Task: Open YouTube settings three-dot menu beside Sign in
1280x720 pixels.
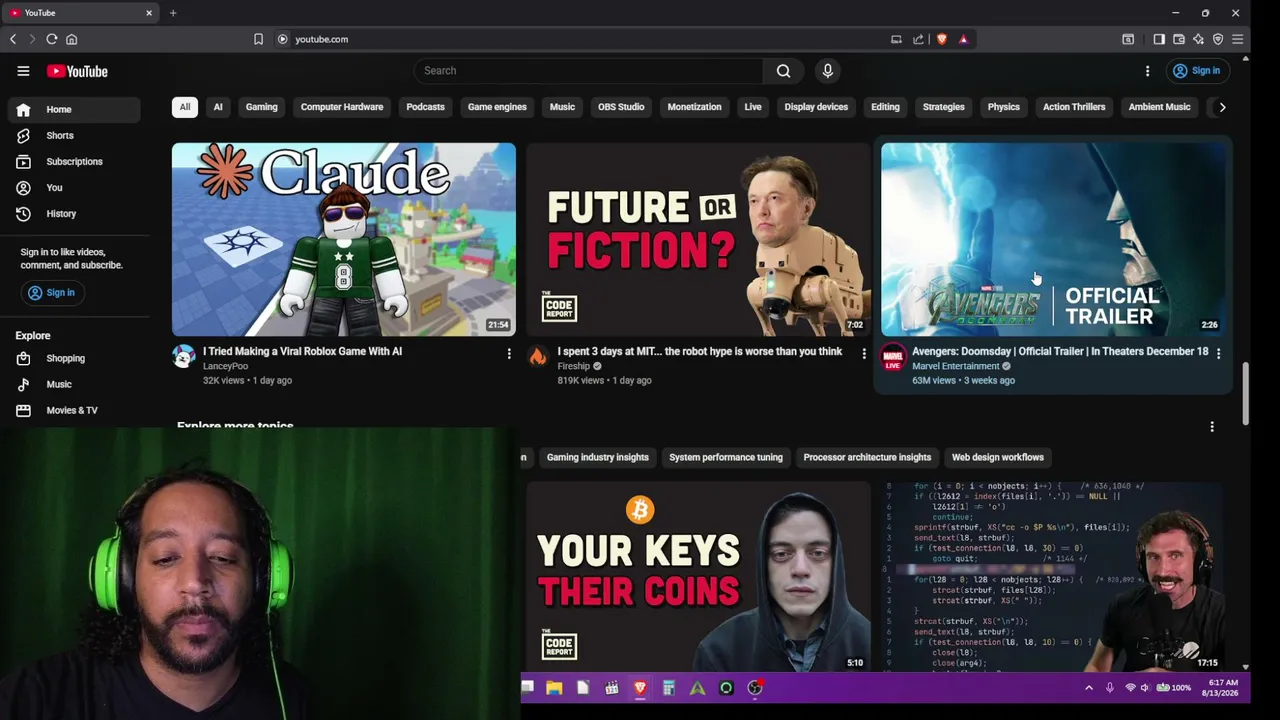Action: (1147, 71)
